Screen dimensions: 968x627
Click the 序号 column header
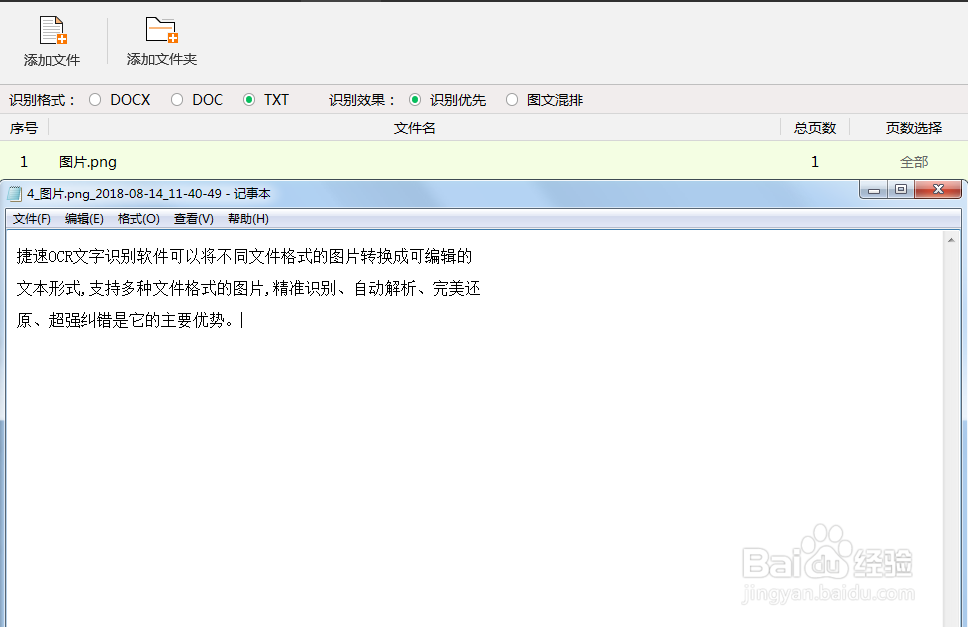tap(23, 127)
